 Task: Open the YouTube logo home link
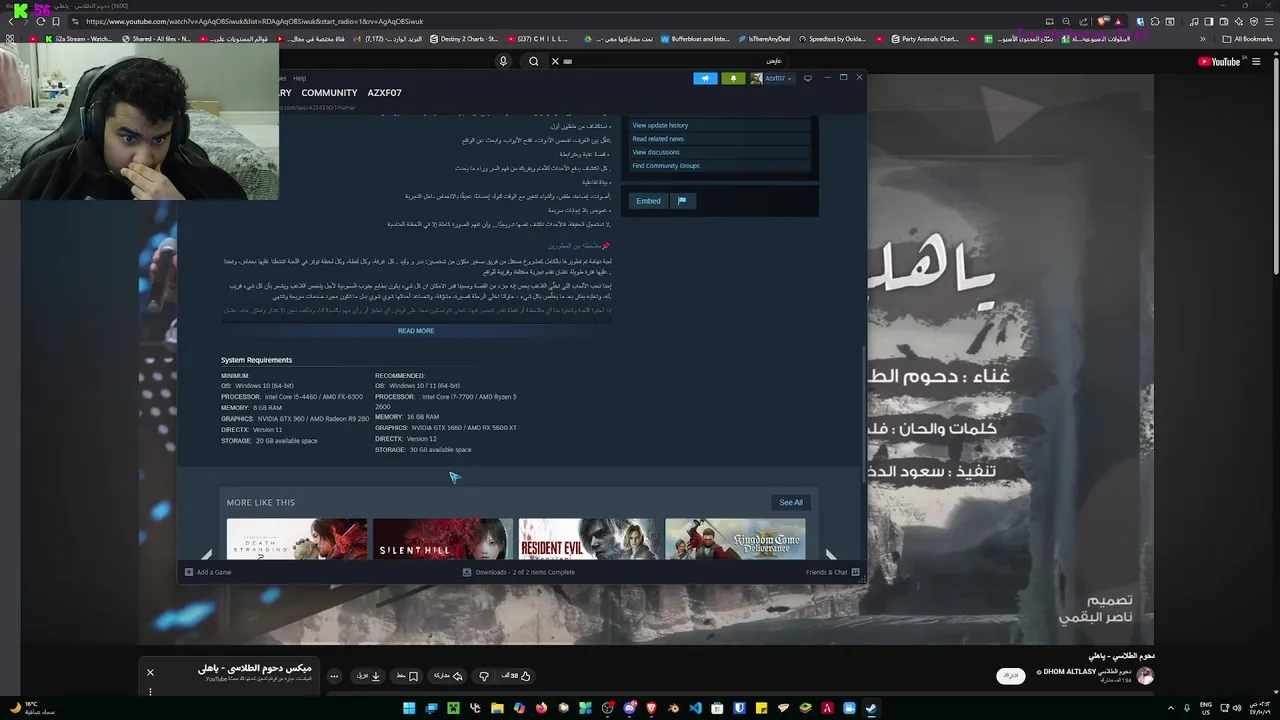point(1219,62)
